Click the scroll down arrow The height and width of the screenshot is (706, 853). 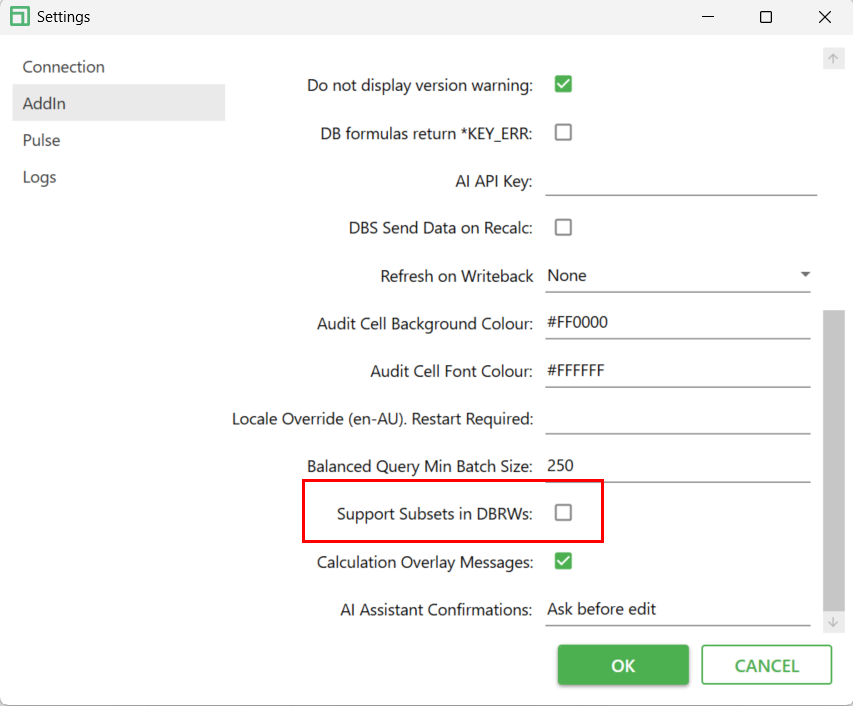tap(833, 622)
